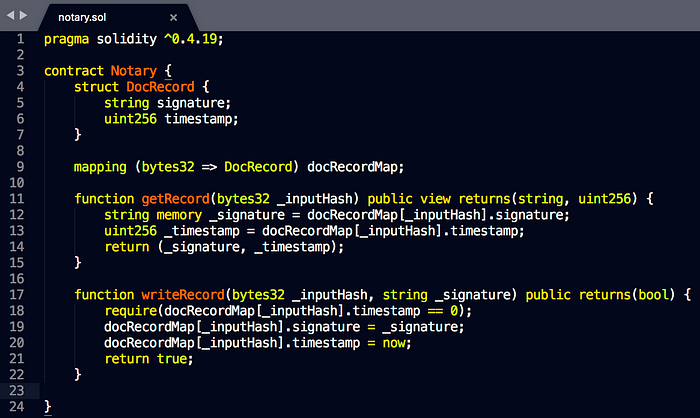This screenshot has width=700, height=418.
Task: Click 'docRecordMap;' on line 9
Action: [355, 167]
